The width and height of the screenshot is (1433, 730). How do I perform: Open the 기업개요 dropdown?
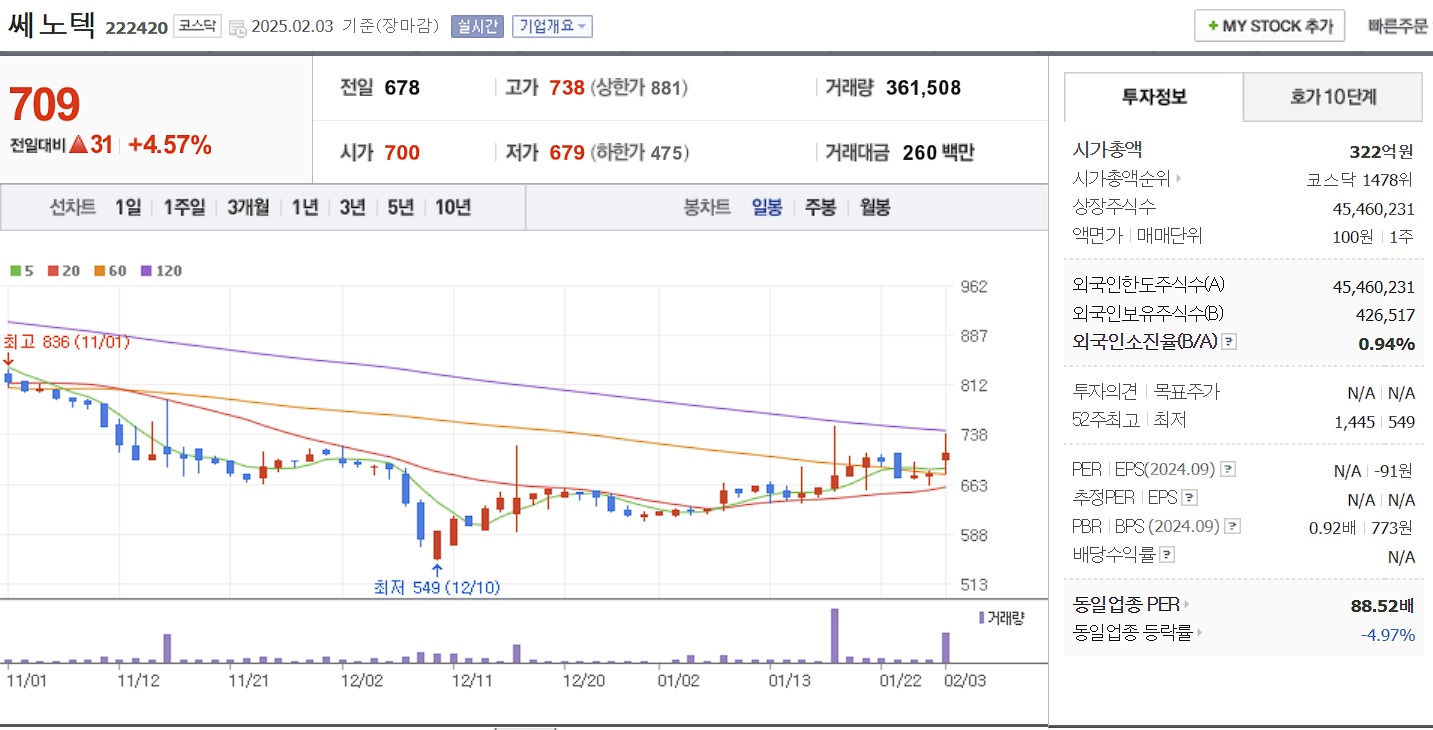pyautogui.click(x=551, y=25)
